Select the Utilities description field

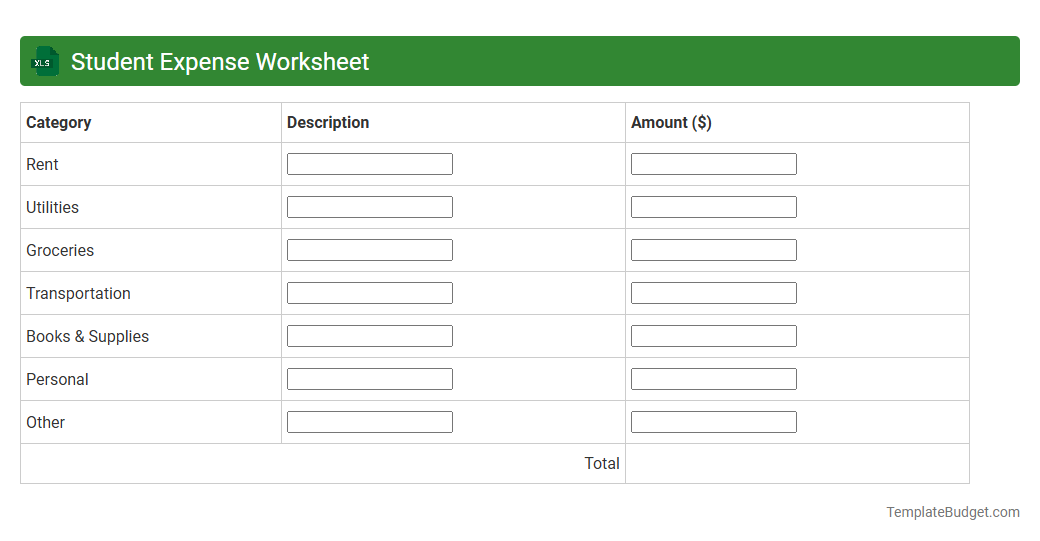tap(369, 207)
